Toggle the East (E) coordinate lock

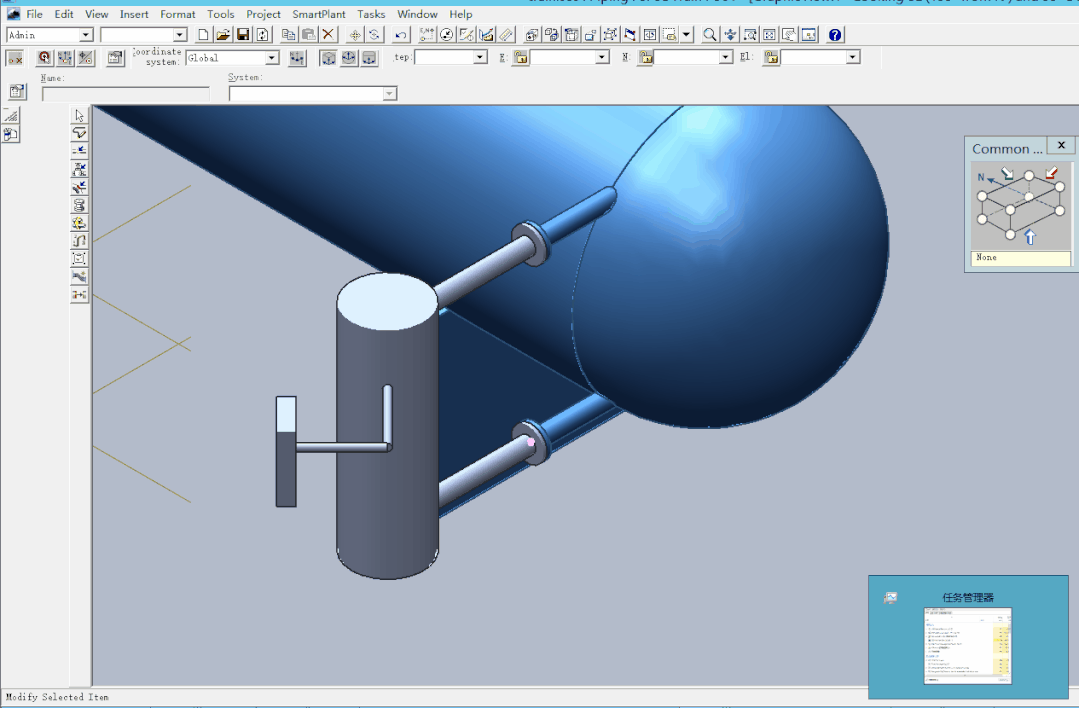pos(521,57)
